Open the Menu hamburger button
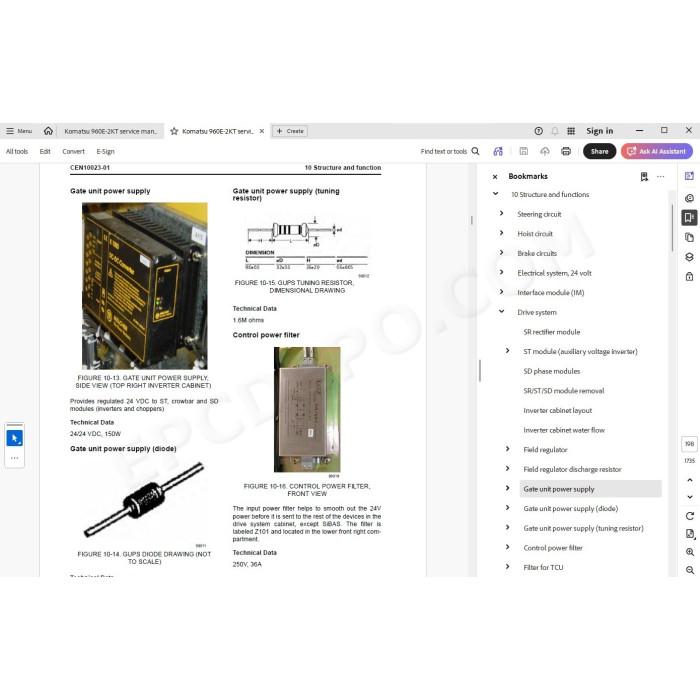Image resolution: width=700 pixels, height=700 pixels. point(19,131)
